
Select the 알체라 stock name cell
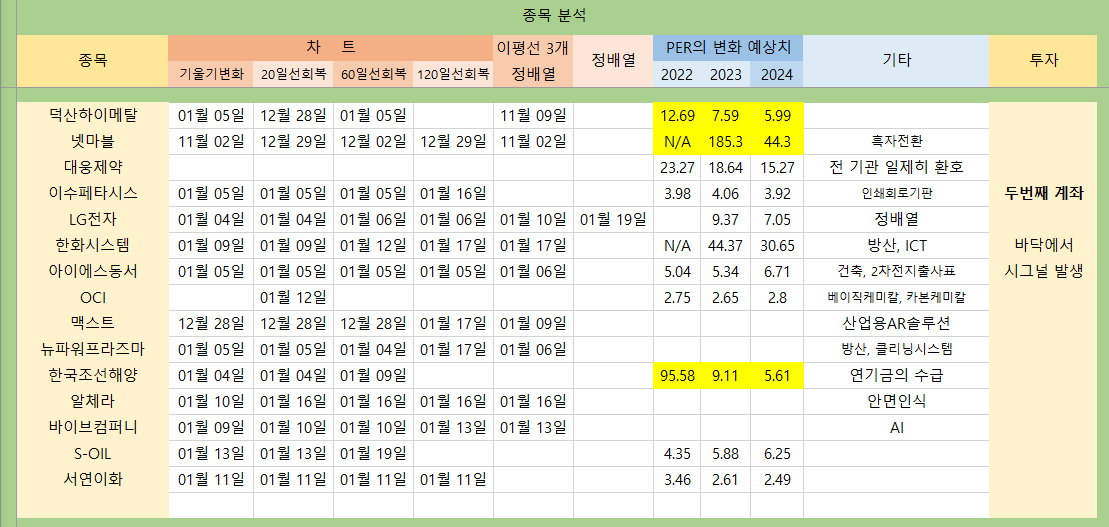tap(93, 401)
